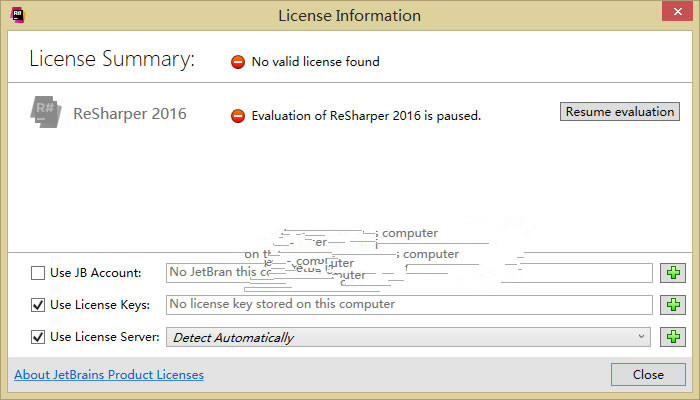Close the License Information window via red X
Image resolution: width=700 pixels, height=400 pixels.
tap(677, 12)
